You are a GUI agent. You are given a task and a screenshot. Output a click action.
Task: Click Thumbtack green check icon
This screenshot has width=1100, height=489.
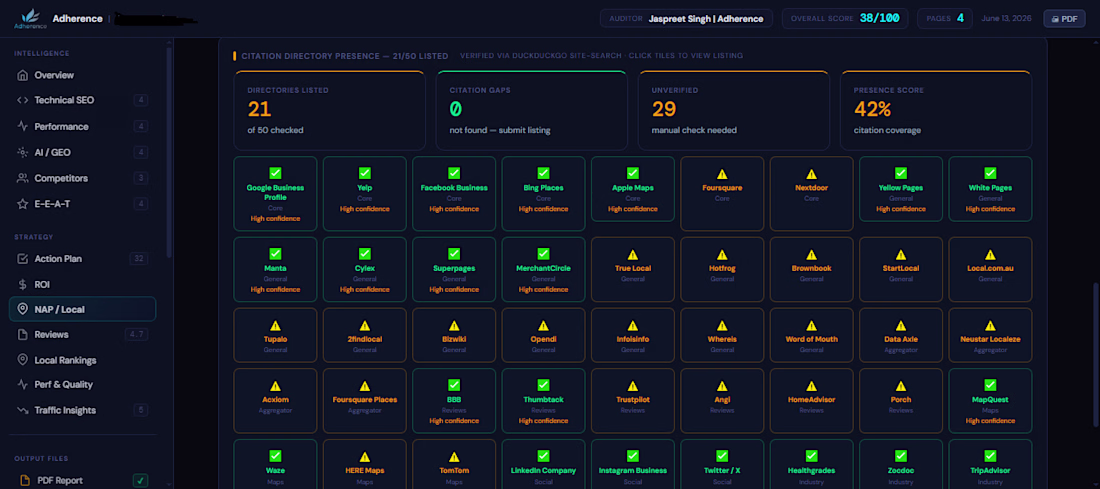point(543,385)
